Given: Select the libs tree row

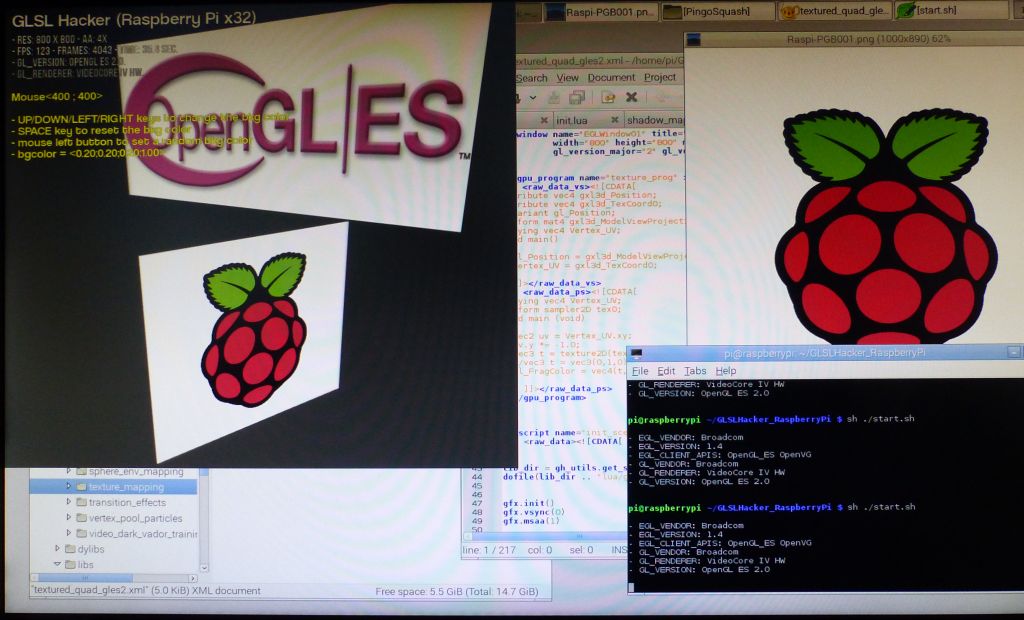Looking at the screenshot, I should [x=114, y=564].
